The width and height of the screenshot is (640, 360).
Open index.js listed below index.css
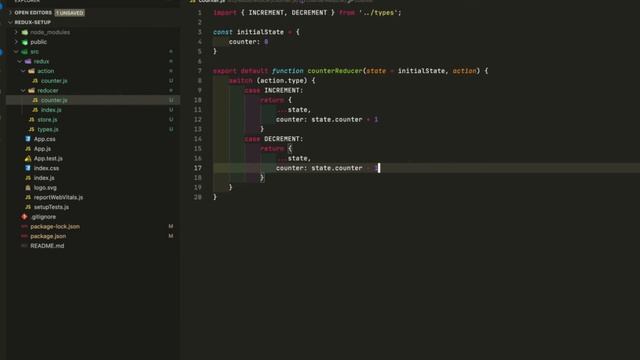click(44, 178)
